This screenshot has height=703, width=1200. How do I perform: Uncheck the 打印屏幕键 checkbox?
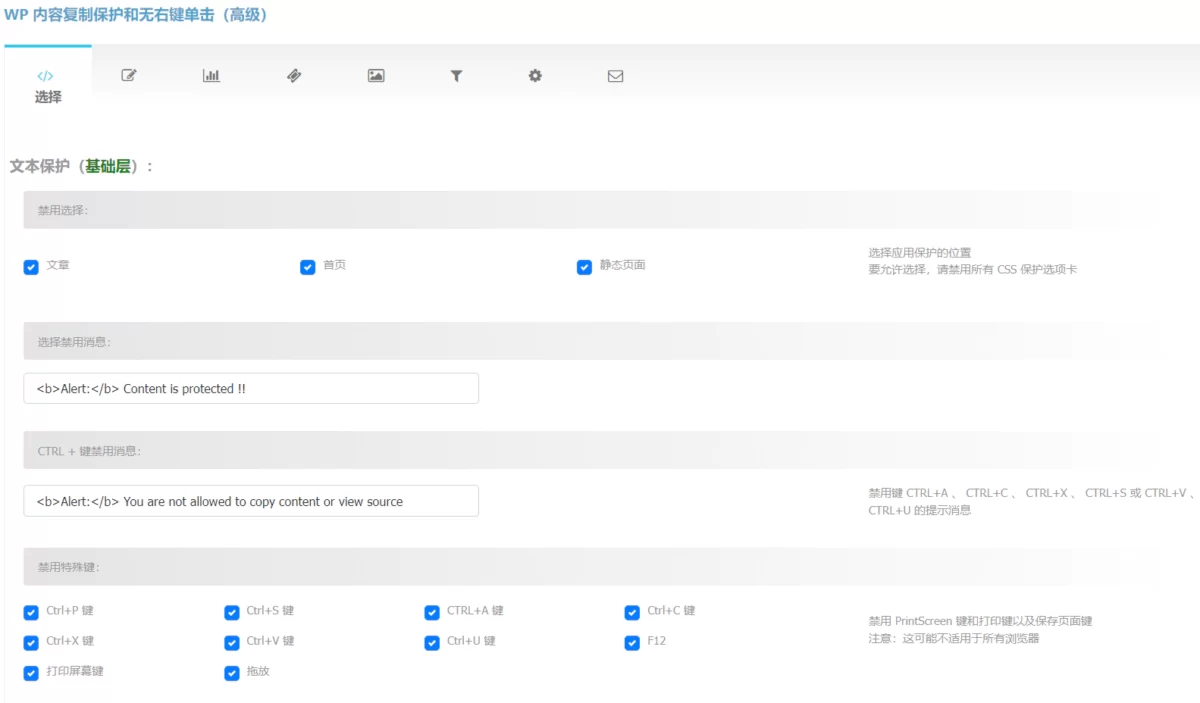click(x=31, y=673)
